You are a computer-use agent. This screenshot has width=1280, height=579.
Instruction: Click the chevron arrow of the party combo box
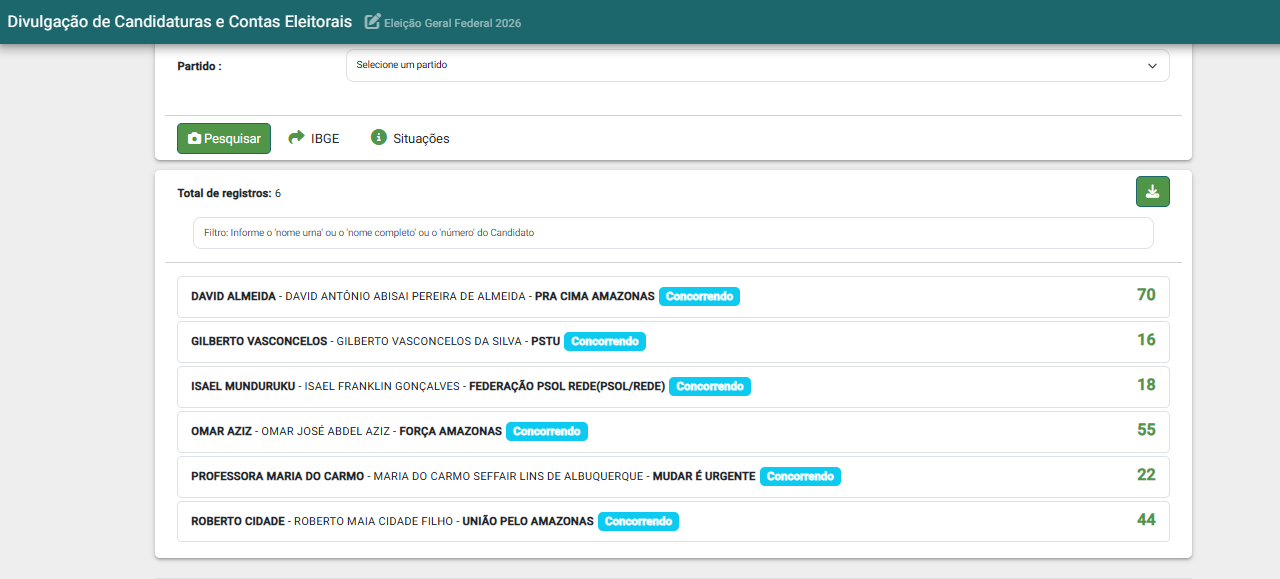coord(1152,65)
